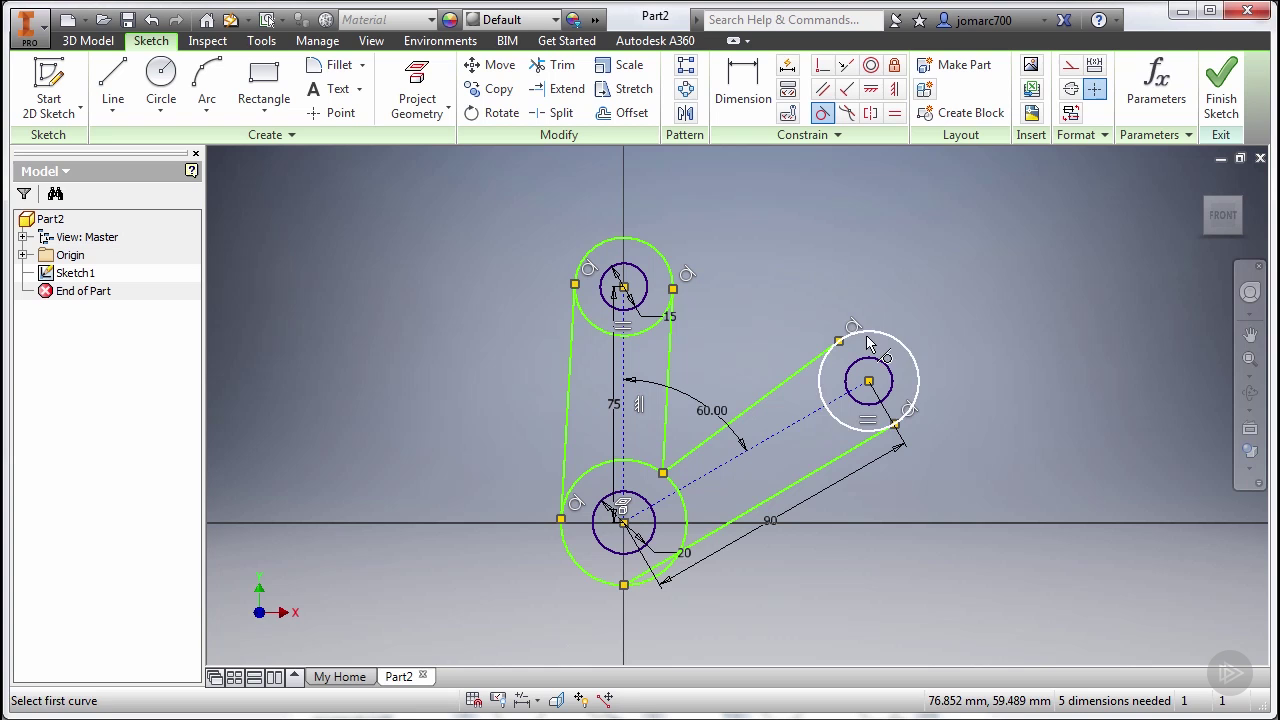Click the save icon in quick access toolbar

coord(128,19)
